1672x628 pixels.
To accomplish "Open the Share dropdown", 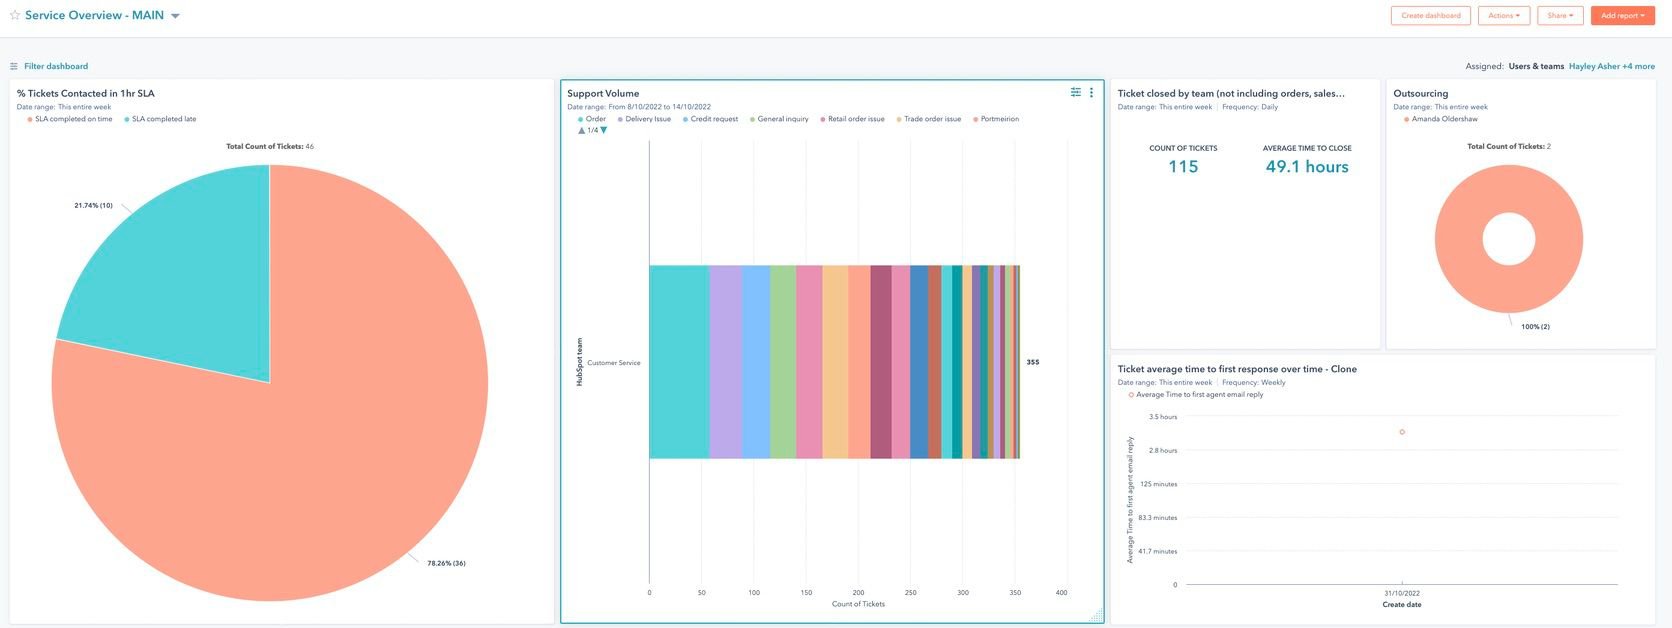I will pyautogui.click(x=1560, y=16).
